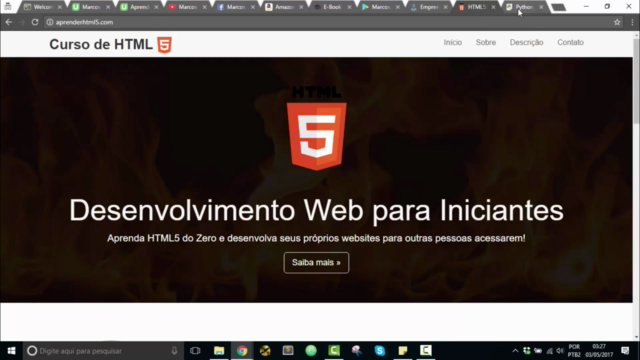Go back to the previous page
The image size is (640, 360).
pyautogui.click(x=9, y=22)
